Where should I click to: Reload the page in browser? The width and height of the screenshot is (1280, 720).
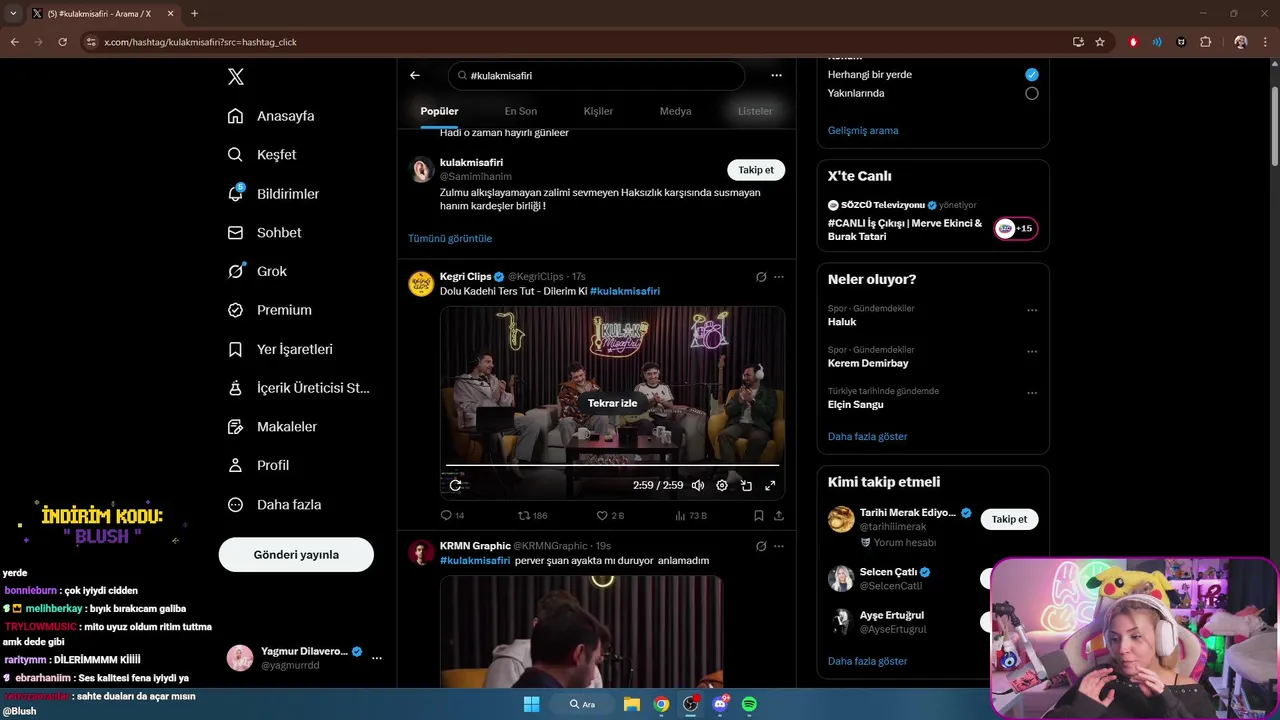[x=62, y=42]
